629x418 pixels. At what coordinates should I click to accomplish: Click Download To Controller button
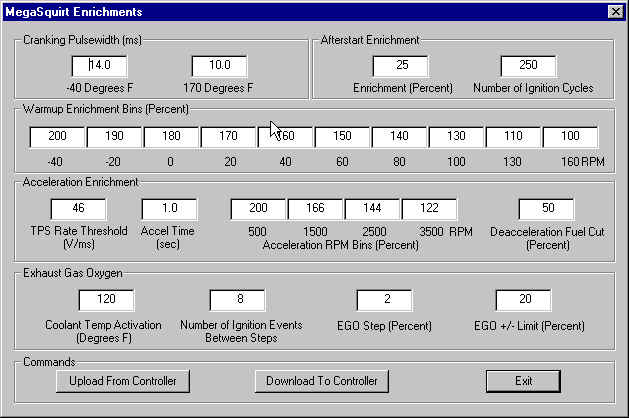322,381
